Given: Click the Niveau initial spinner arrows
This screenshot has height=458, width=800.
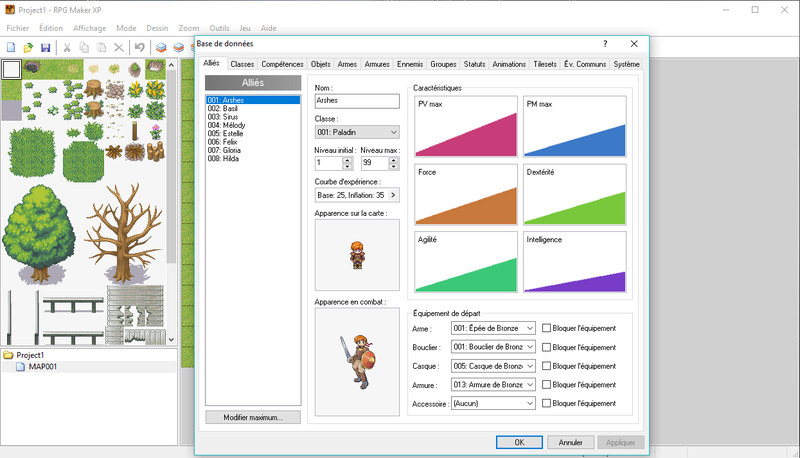Looking at the screenshot, I should pos(347,163).
